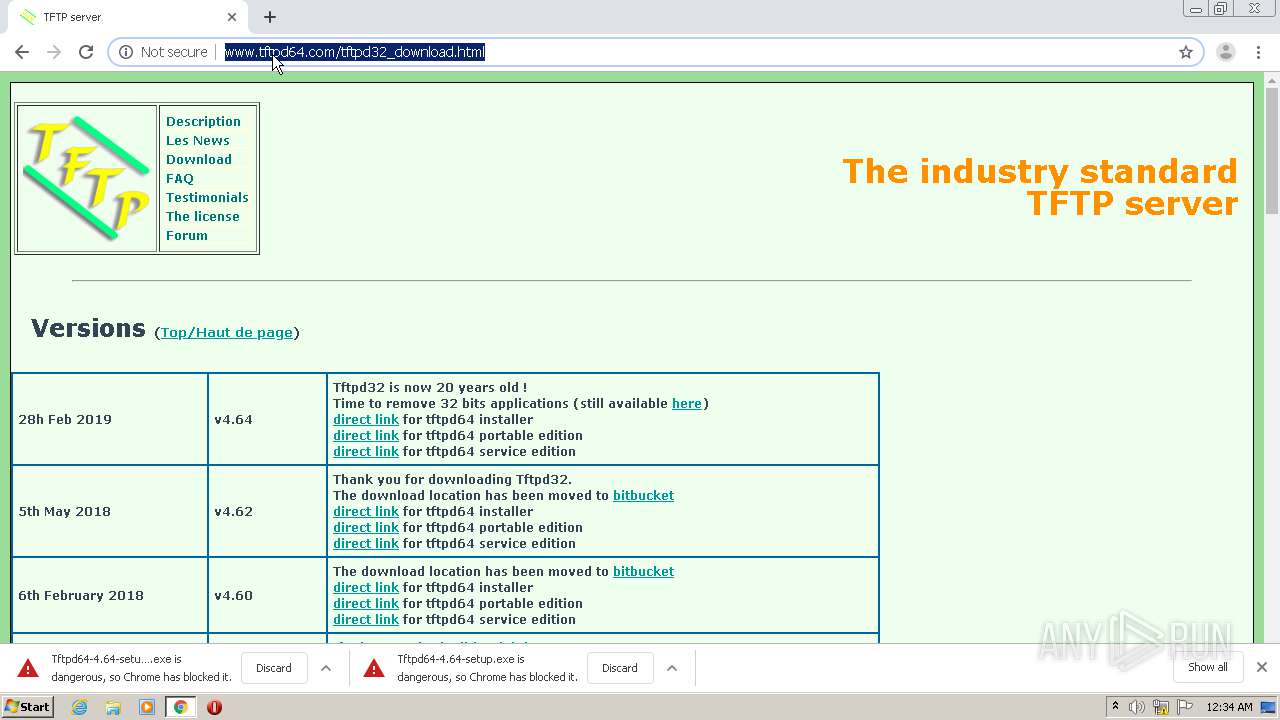This screenshot has width=1280, height=720.
Task: Launch Internet Explorer from taskbar
Action: (80, 707)
